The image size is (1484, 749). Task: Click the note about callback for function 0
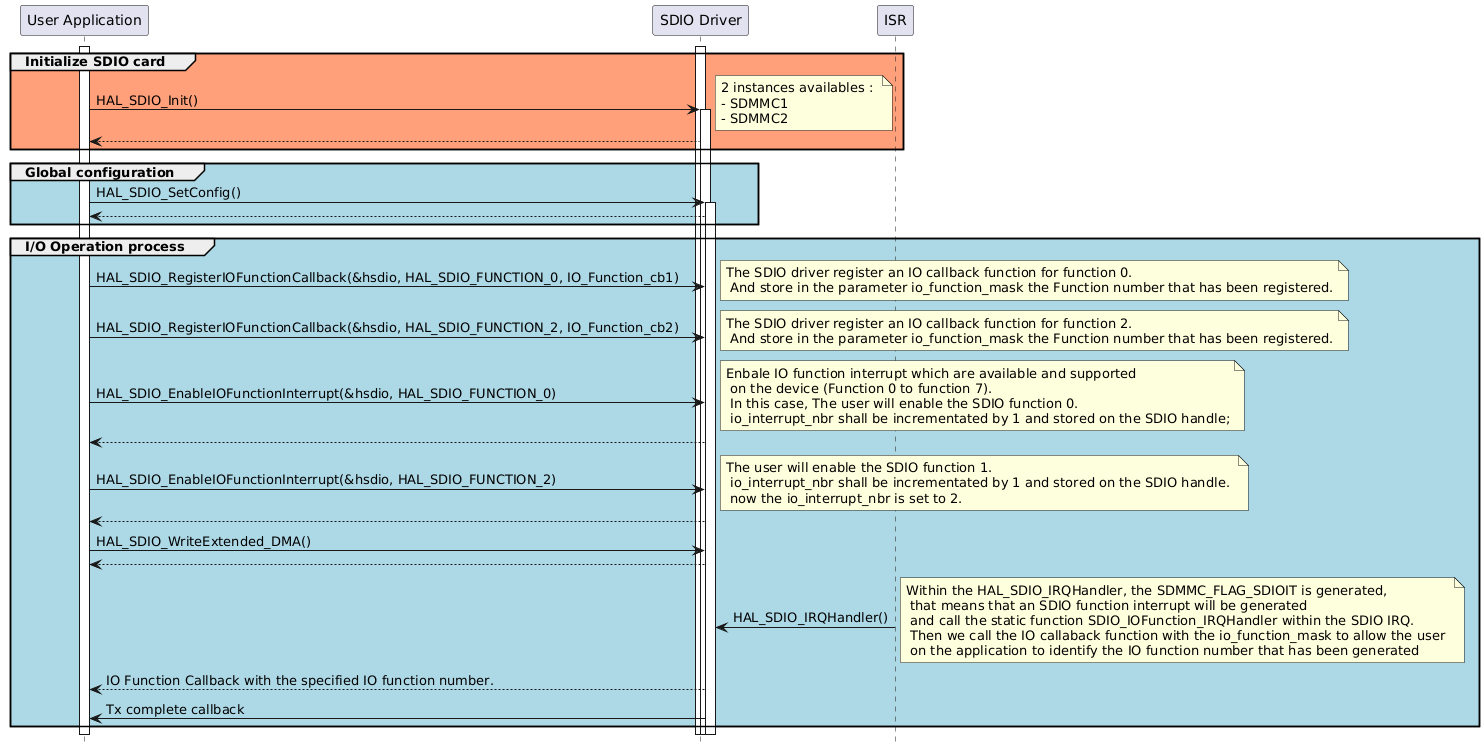click(1034, 280)
